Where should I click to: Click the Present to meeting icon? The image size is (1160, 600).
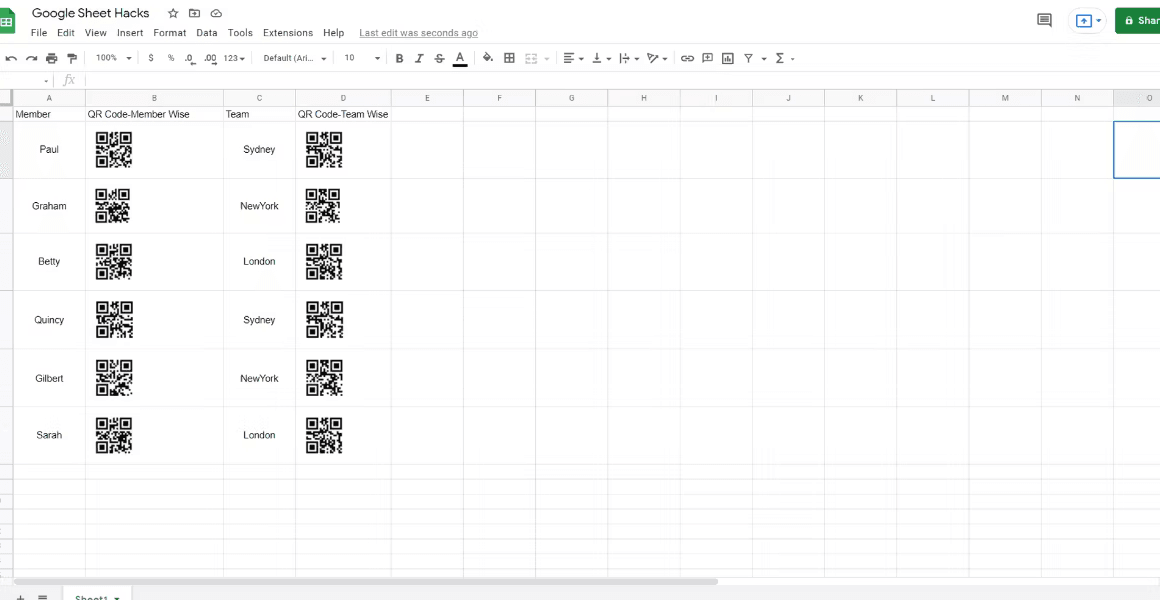(x=1083, y=21)
